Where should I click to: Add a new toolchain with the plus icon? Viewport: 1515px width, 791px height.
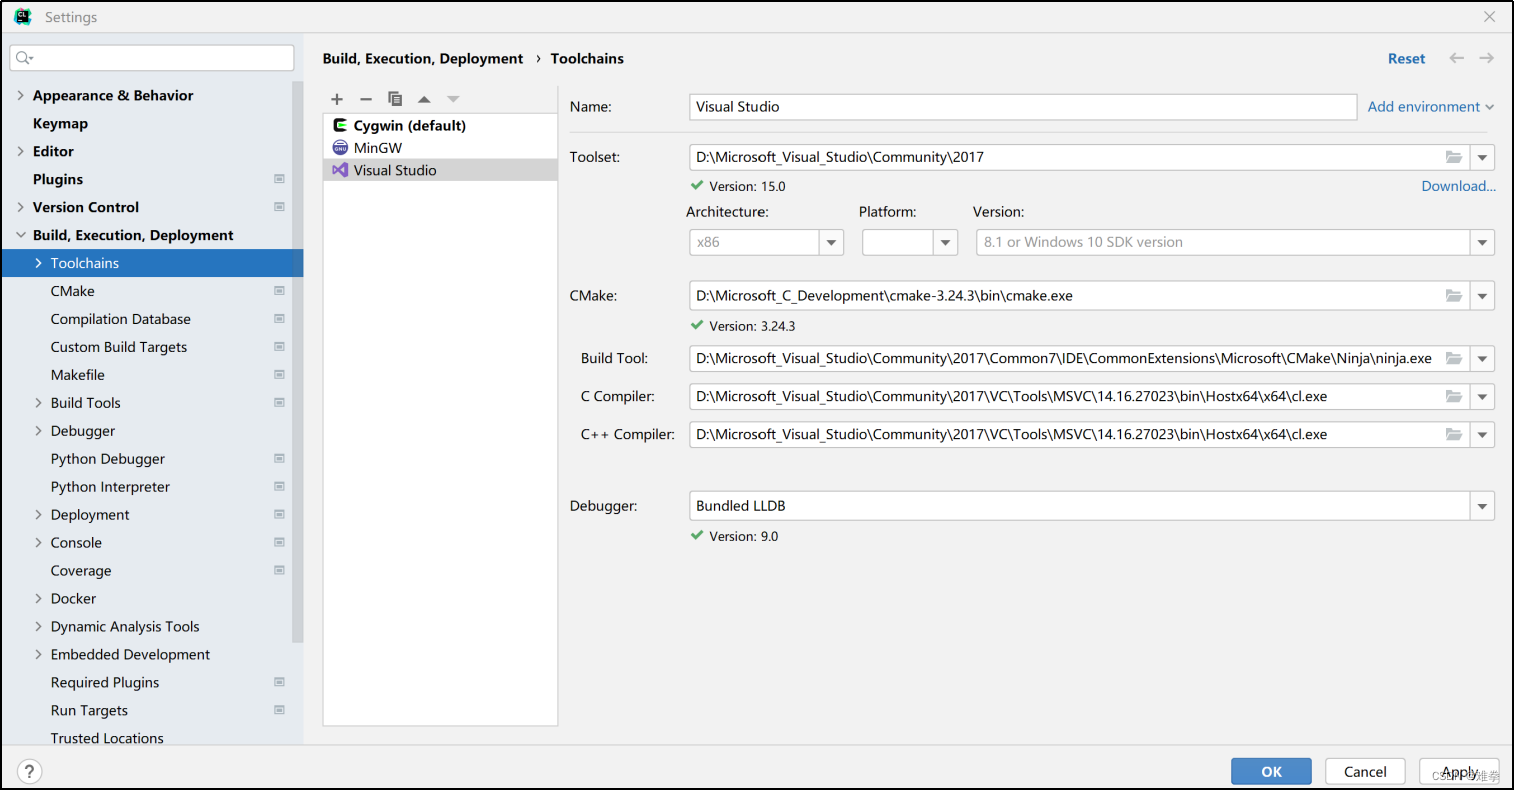coord(337,99)
